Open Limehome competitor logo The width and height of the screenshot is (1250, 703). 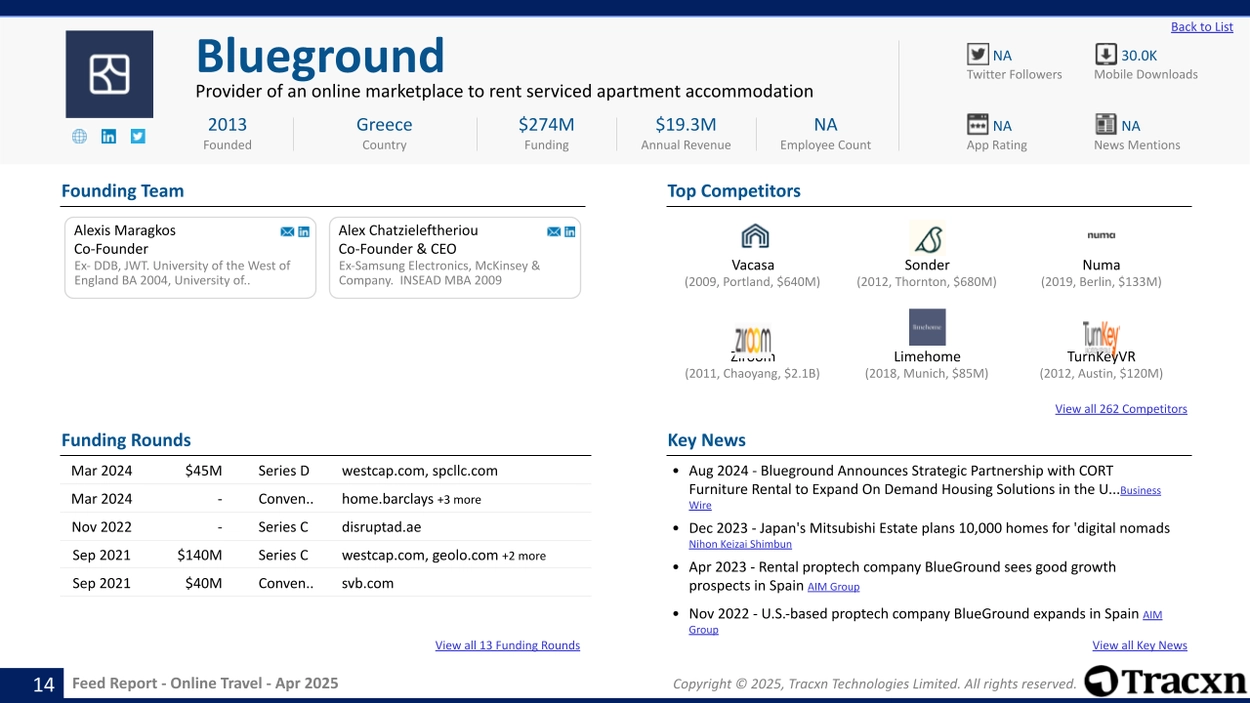click(927, 327)
